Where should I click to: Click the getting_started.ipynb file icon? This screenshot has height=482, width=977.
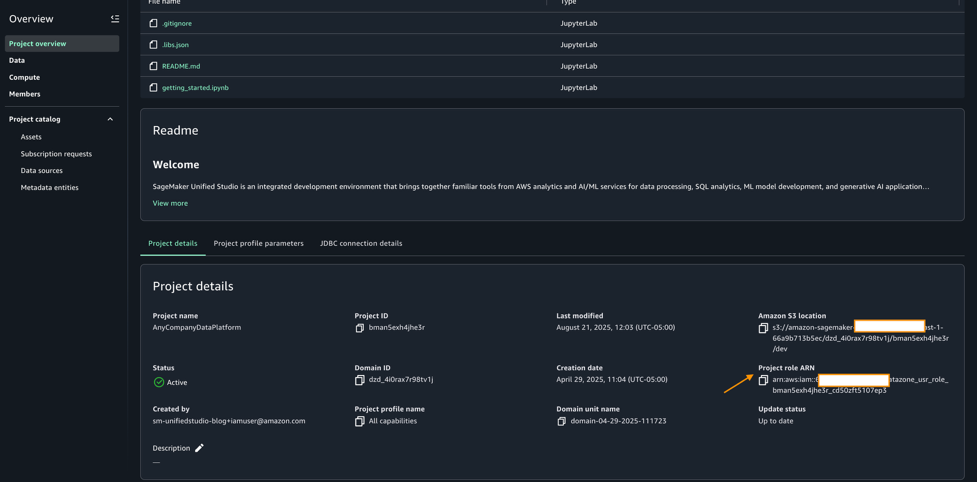coord(153,88)
